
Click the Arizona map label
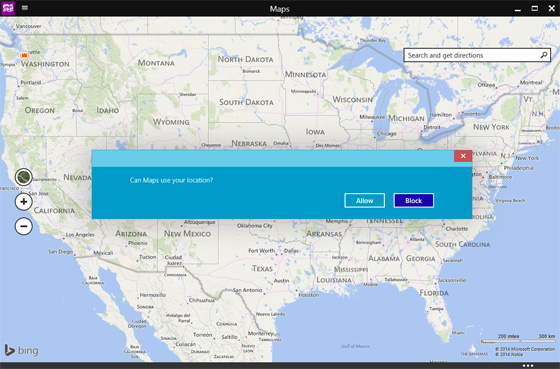point(131,234)
